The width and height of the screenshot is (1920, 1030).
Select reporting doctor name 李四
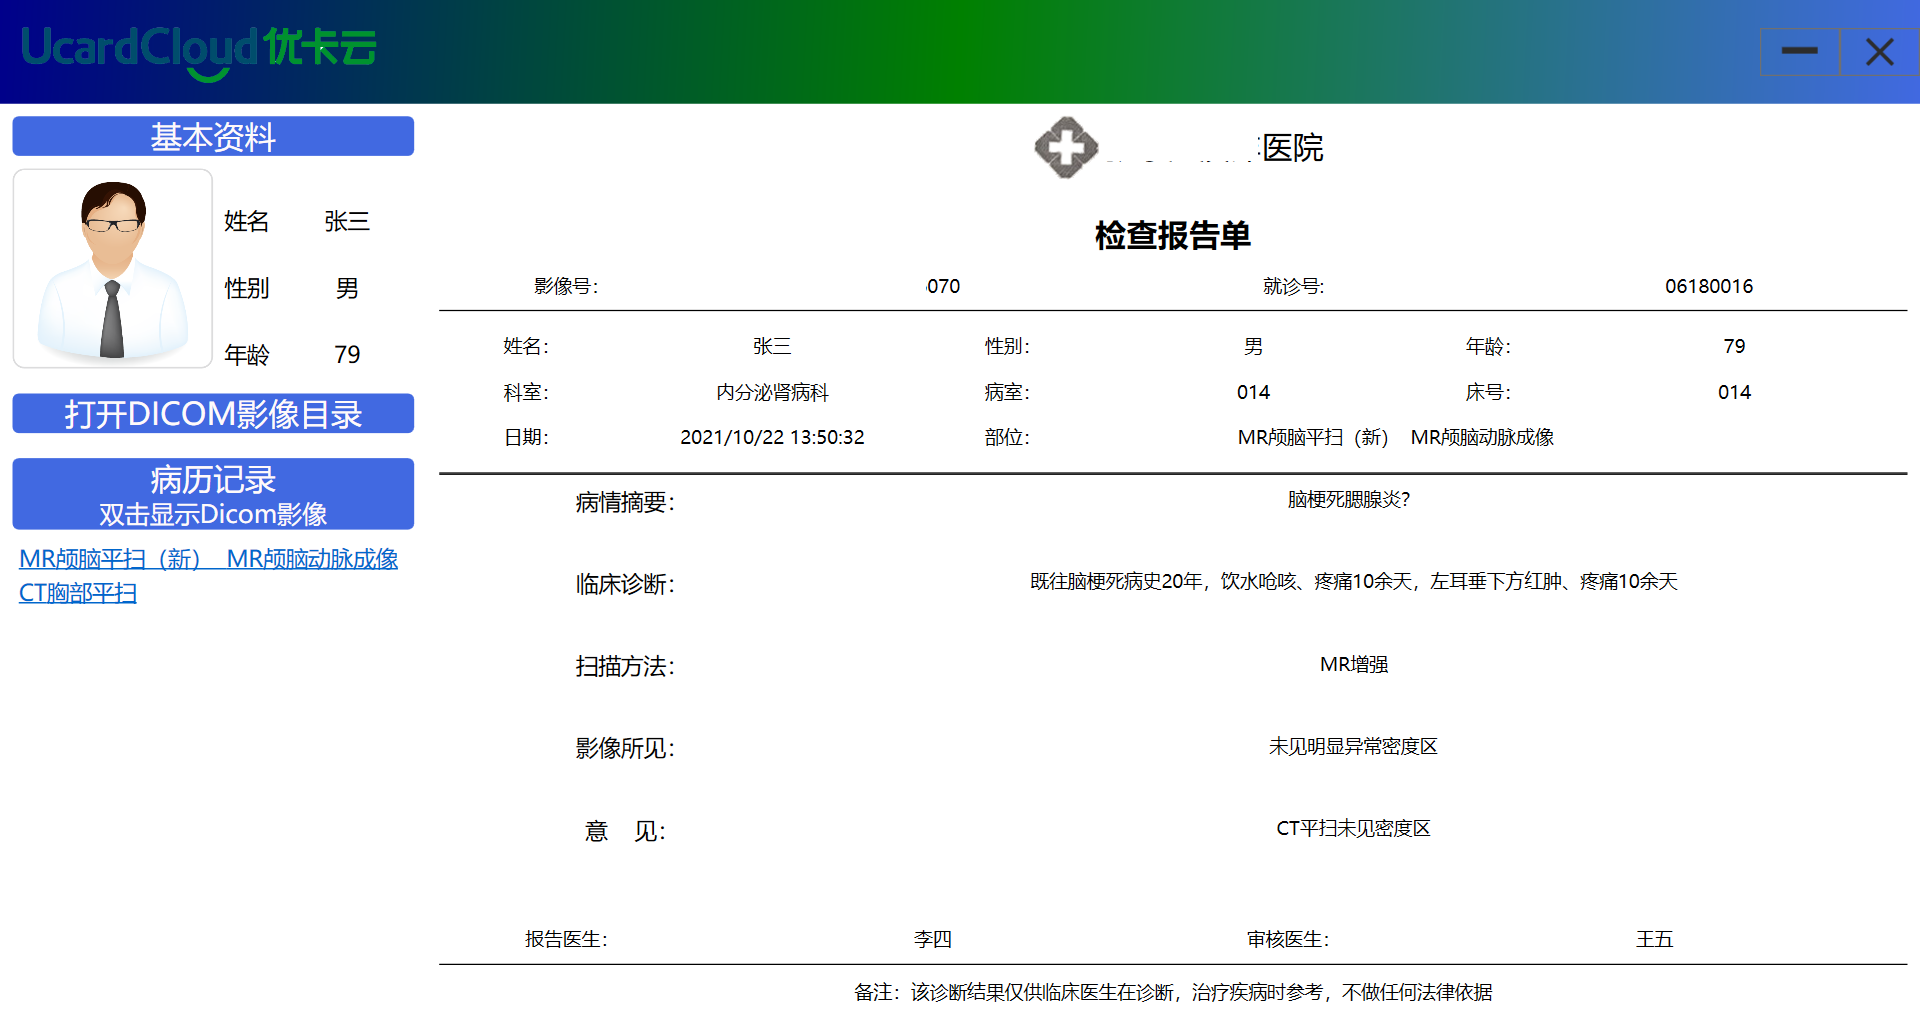(x=932, y=940)
